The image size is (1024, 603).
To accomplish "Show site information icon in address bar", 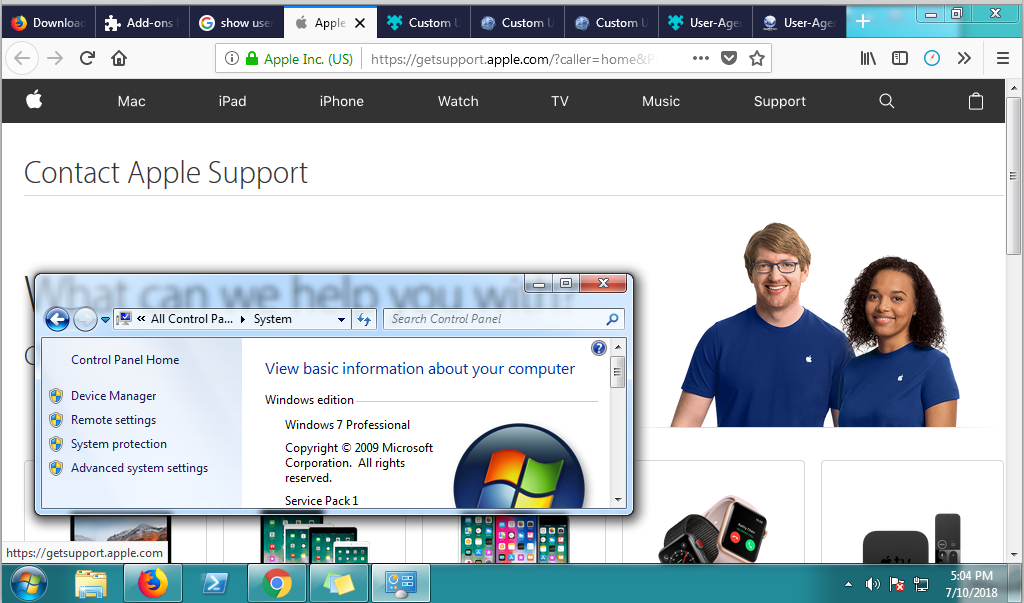I will pos(231,59).
